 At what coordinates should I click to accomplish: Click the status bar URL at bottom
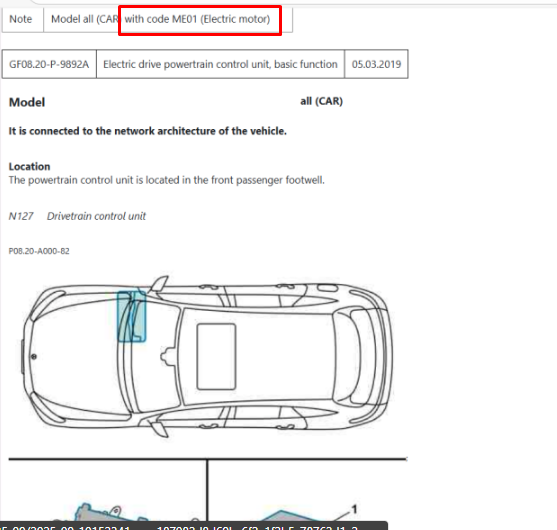pyautogui.click(x=194, y=526)
